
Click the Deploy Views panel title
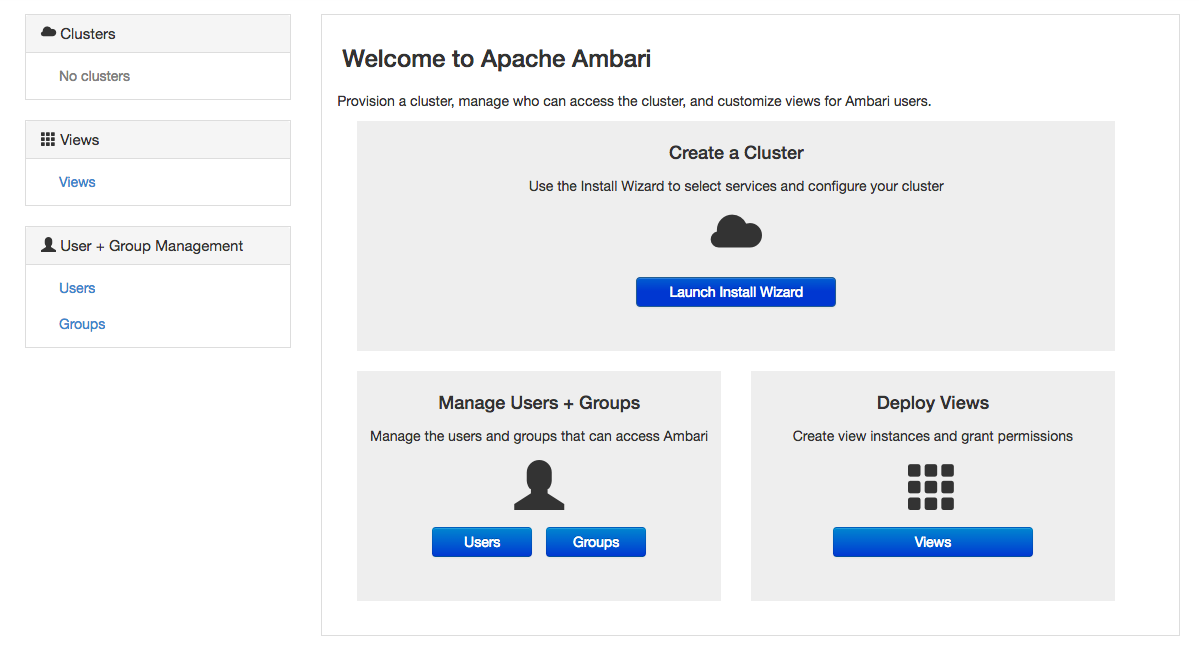click(932, 403)
